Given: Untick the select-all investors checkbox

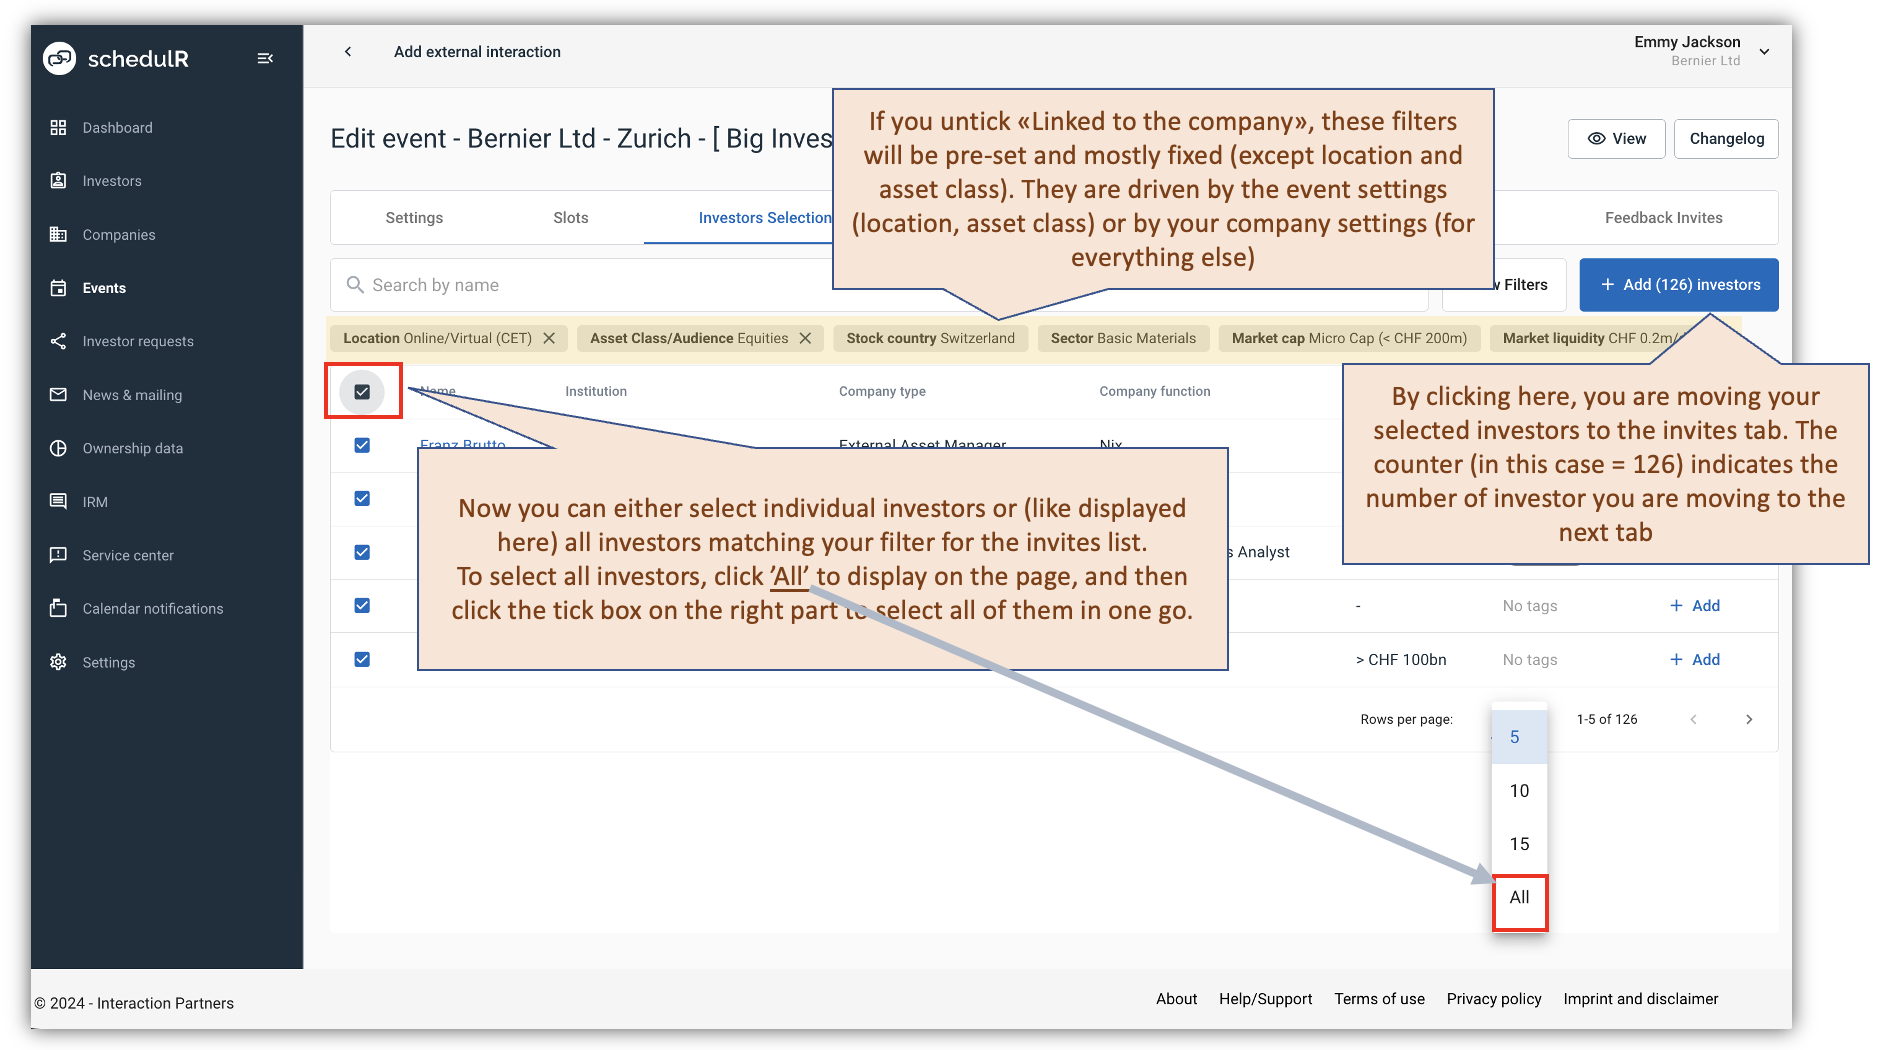Looking at the screenshot, I should [x=362, y=392].
